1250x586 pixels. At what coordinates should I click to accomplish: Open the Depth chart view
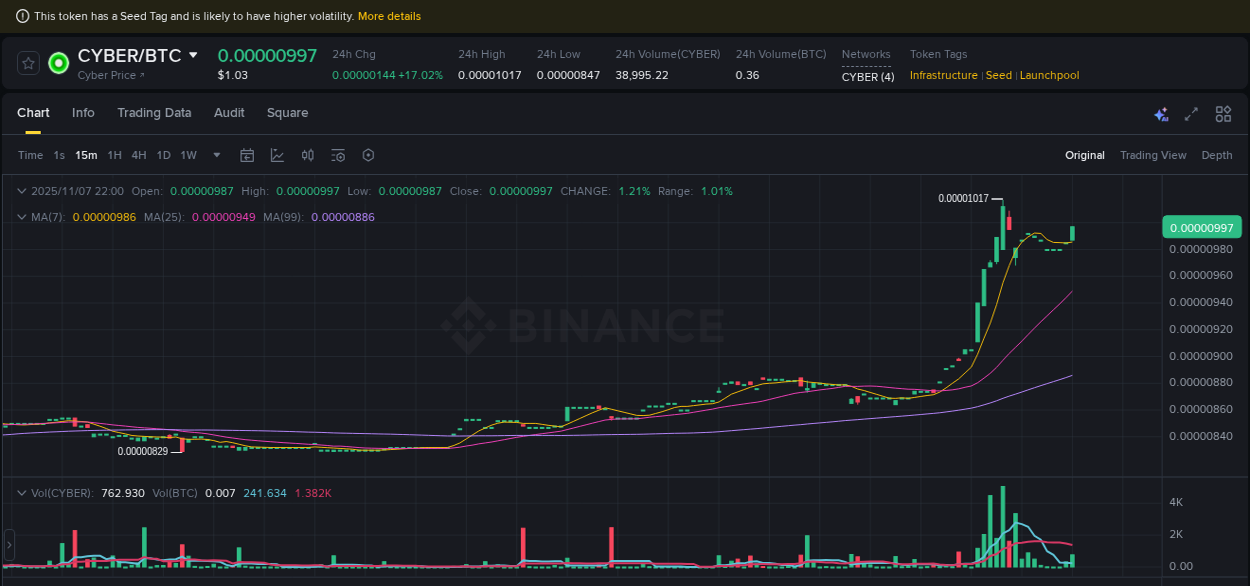pyautogui.click(x=1217, y=155)
